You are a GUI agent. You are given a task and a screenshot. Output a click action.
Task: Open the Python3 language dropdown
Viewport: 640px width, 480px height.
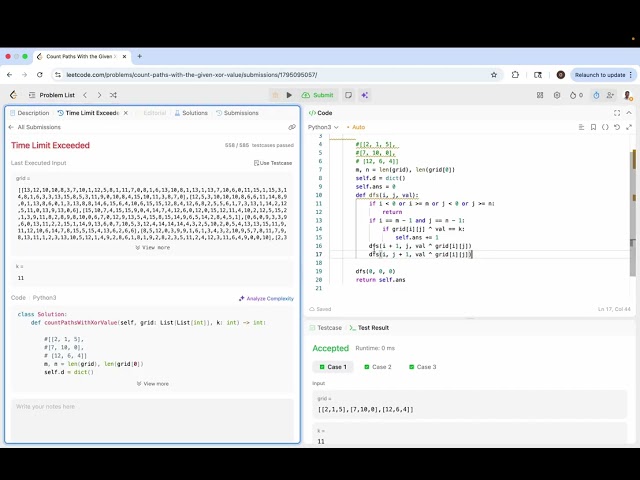(x=323, y=127)
